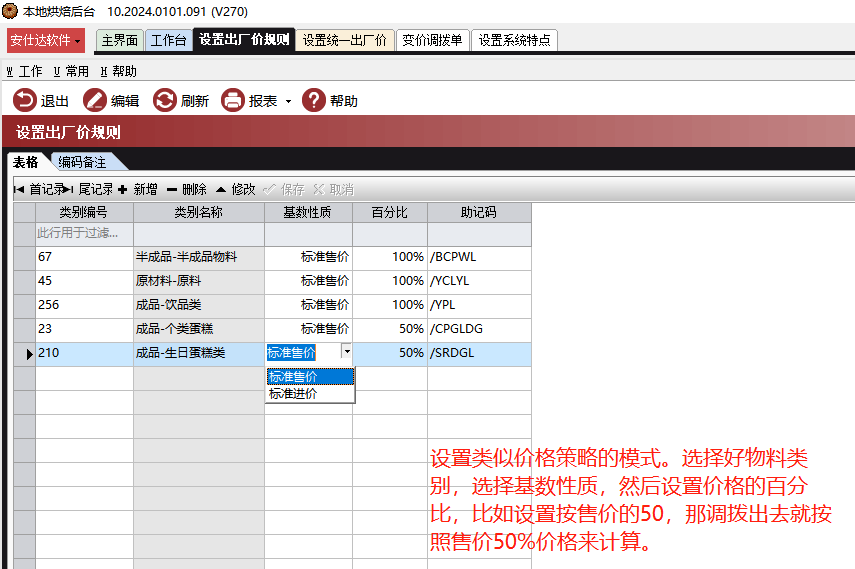Switch to the 工作台 tab
The image size is (855, 569).
168,40
